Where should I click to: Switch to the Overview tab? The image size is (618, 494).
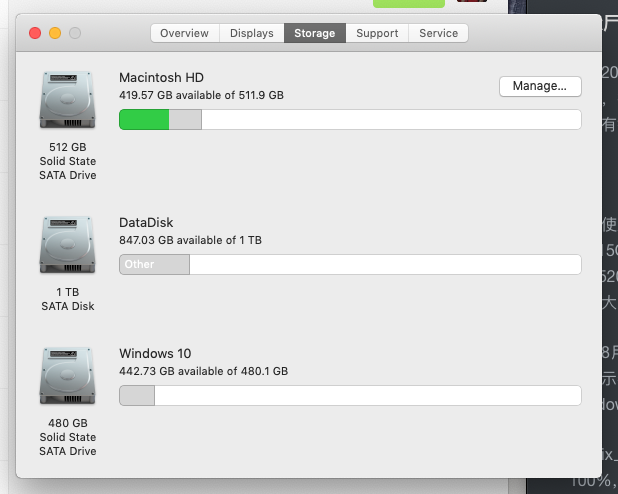184,33
